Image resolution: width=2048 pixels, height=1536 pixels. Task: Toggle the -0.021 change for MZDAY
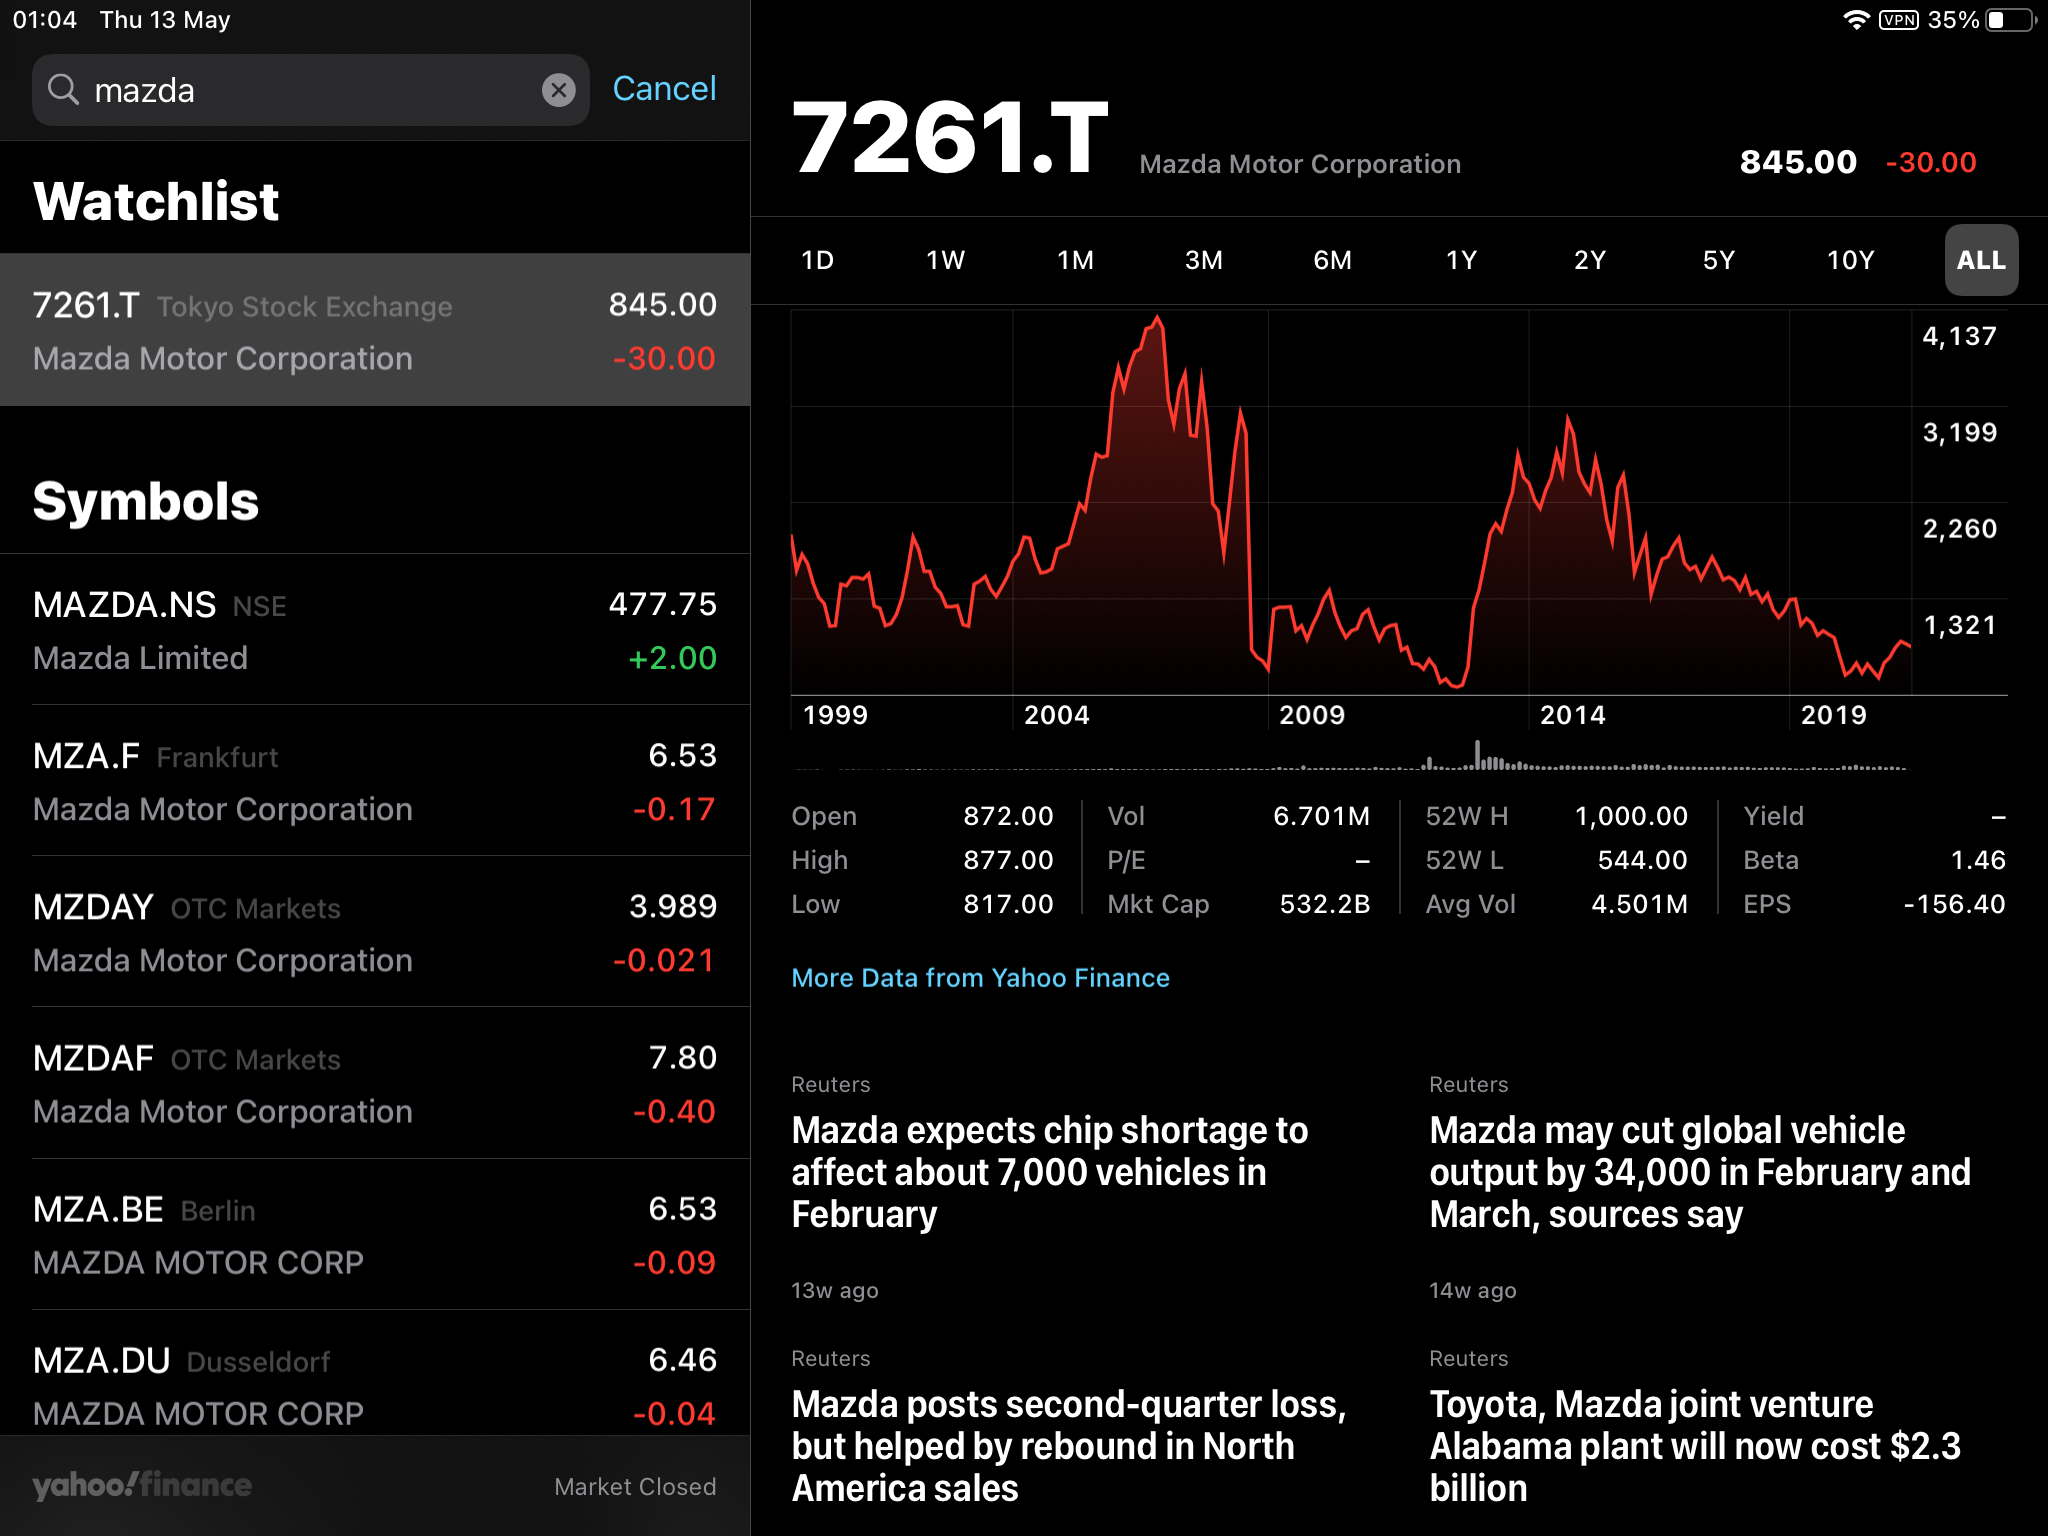pos(664,960)
